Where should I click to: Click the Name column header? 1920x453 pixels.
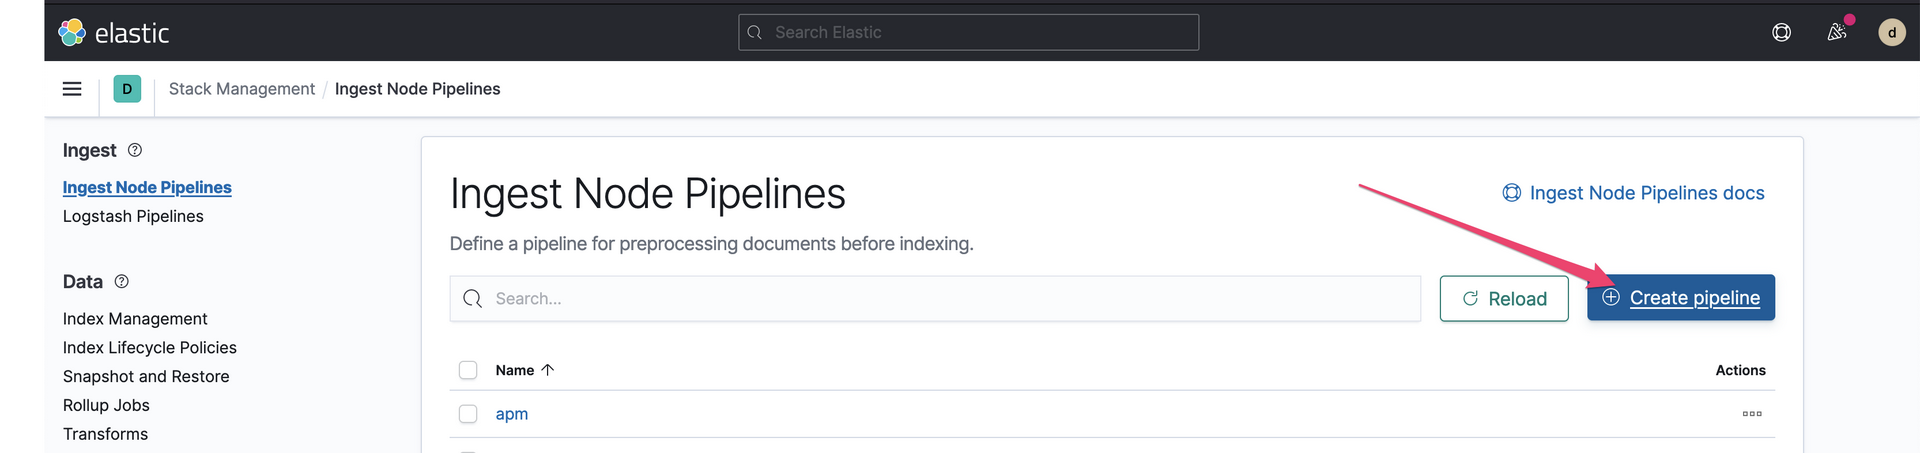pos(515,370)
